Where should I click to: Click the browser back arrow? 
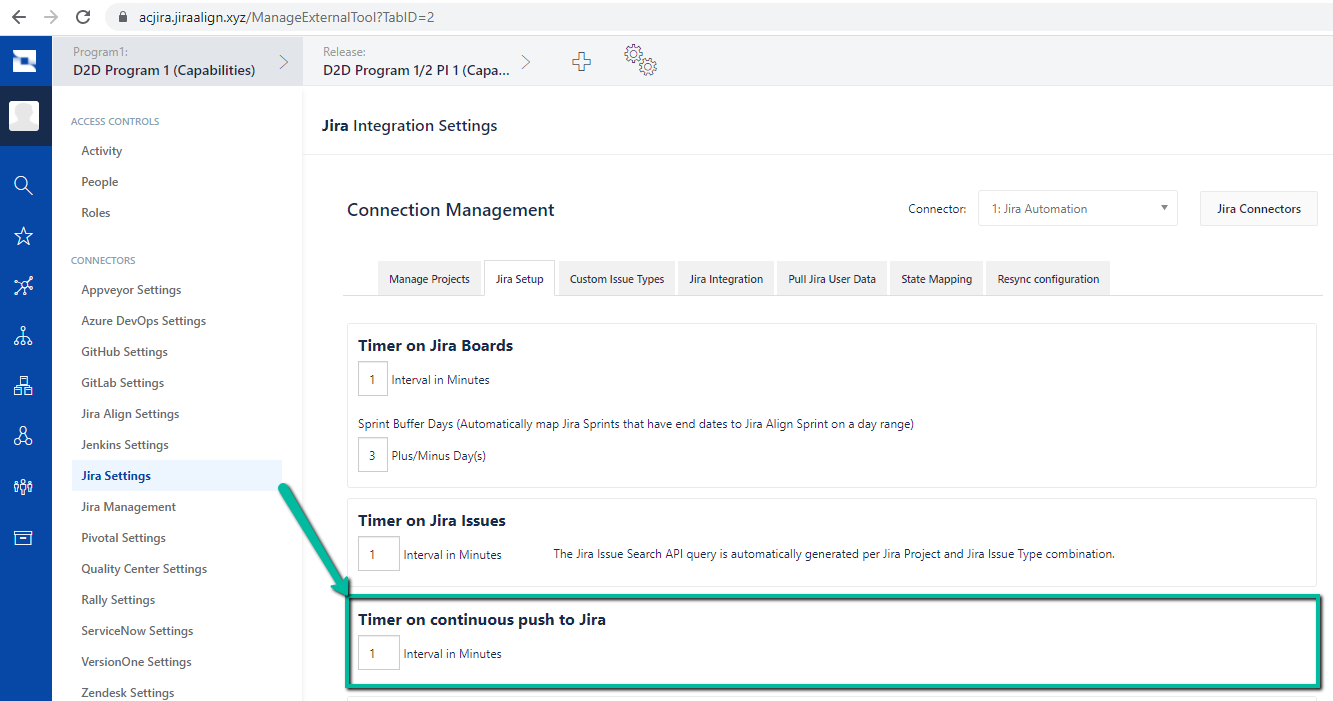[x=19, y=17]
